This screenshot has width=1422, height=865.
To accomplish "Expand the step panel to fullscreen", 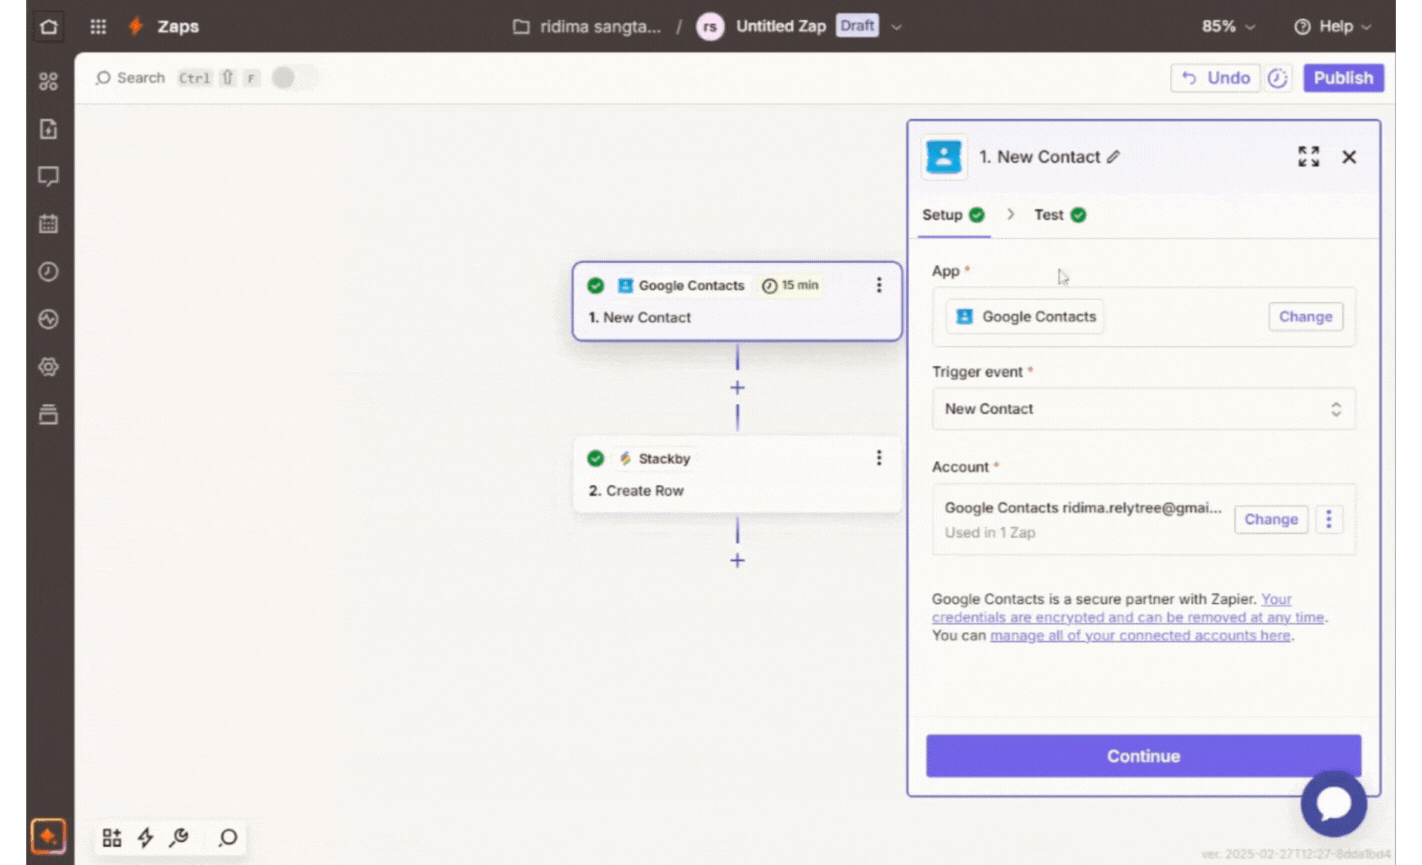I will (x=1308, y=156).
